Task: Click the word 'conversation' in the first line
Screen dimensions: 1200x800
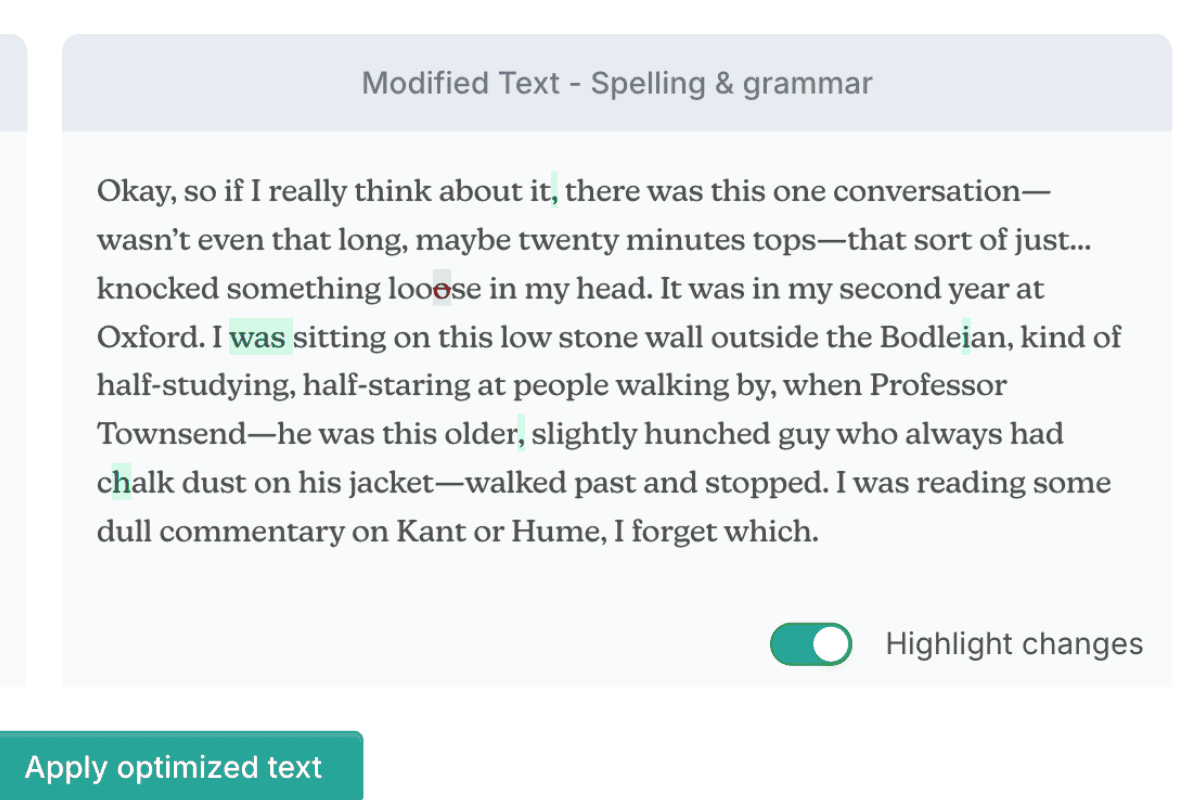Action: [929, 190]
